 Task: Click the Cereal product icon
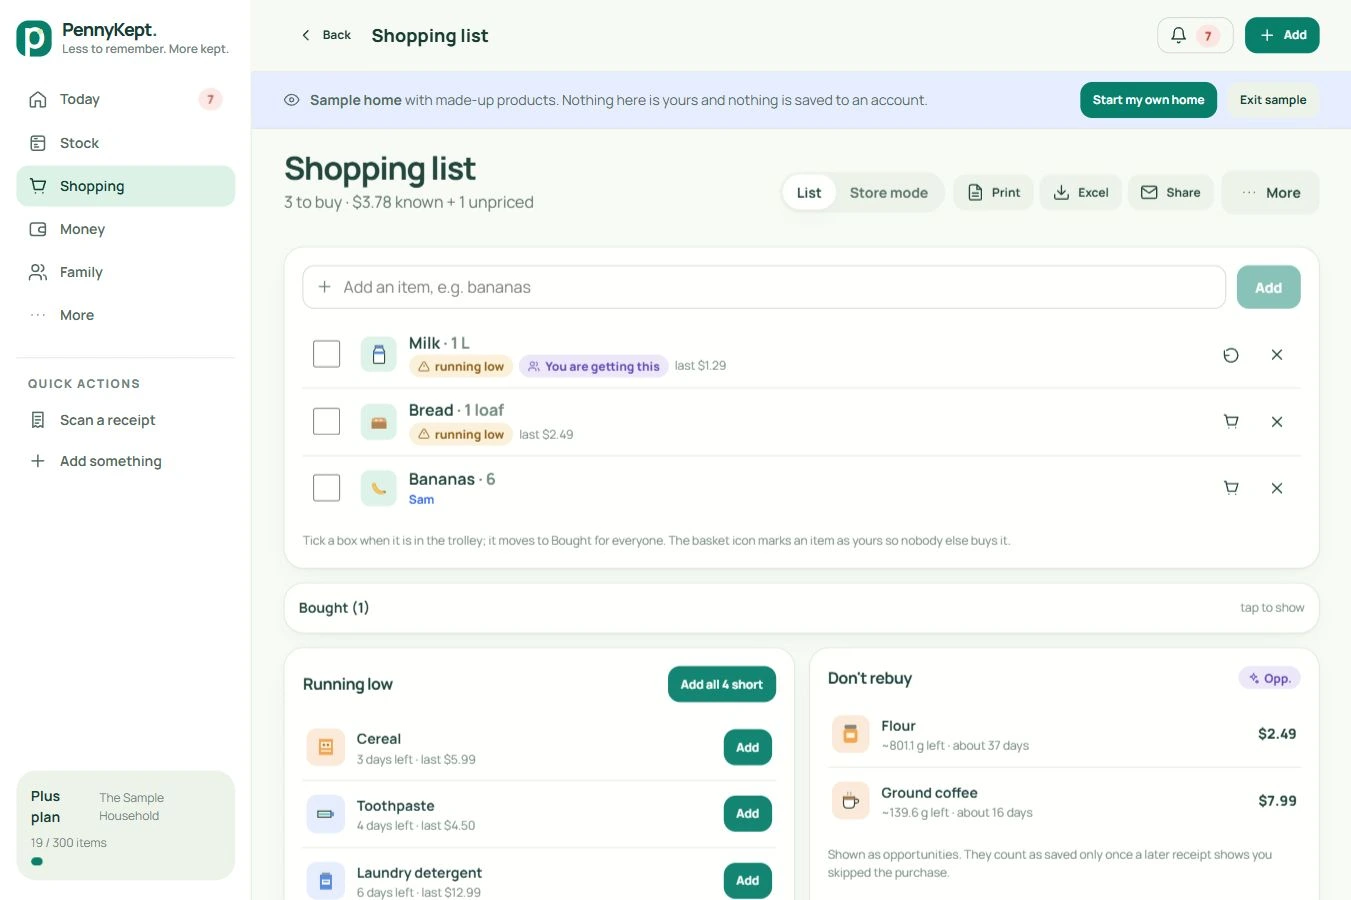[x=325, y=747]
